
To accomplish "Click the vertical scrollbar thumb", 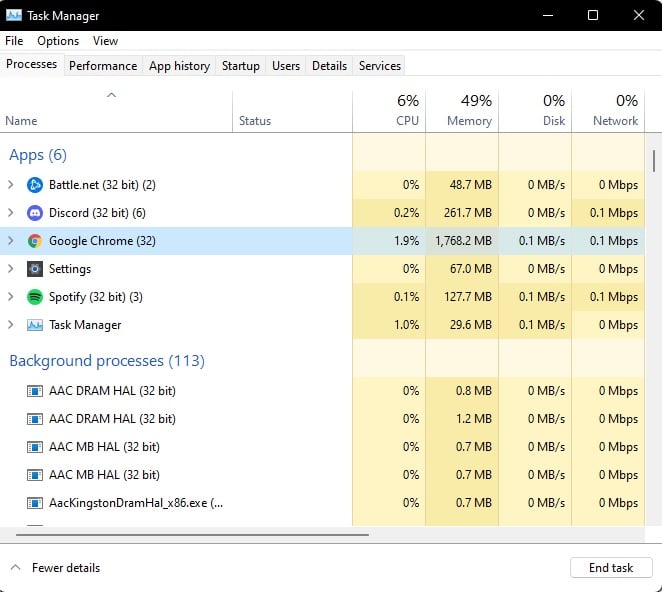I will tap(654, 160).
